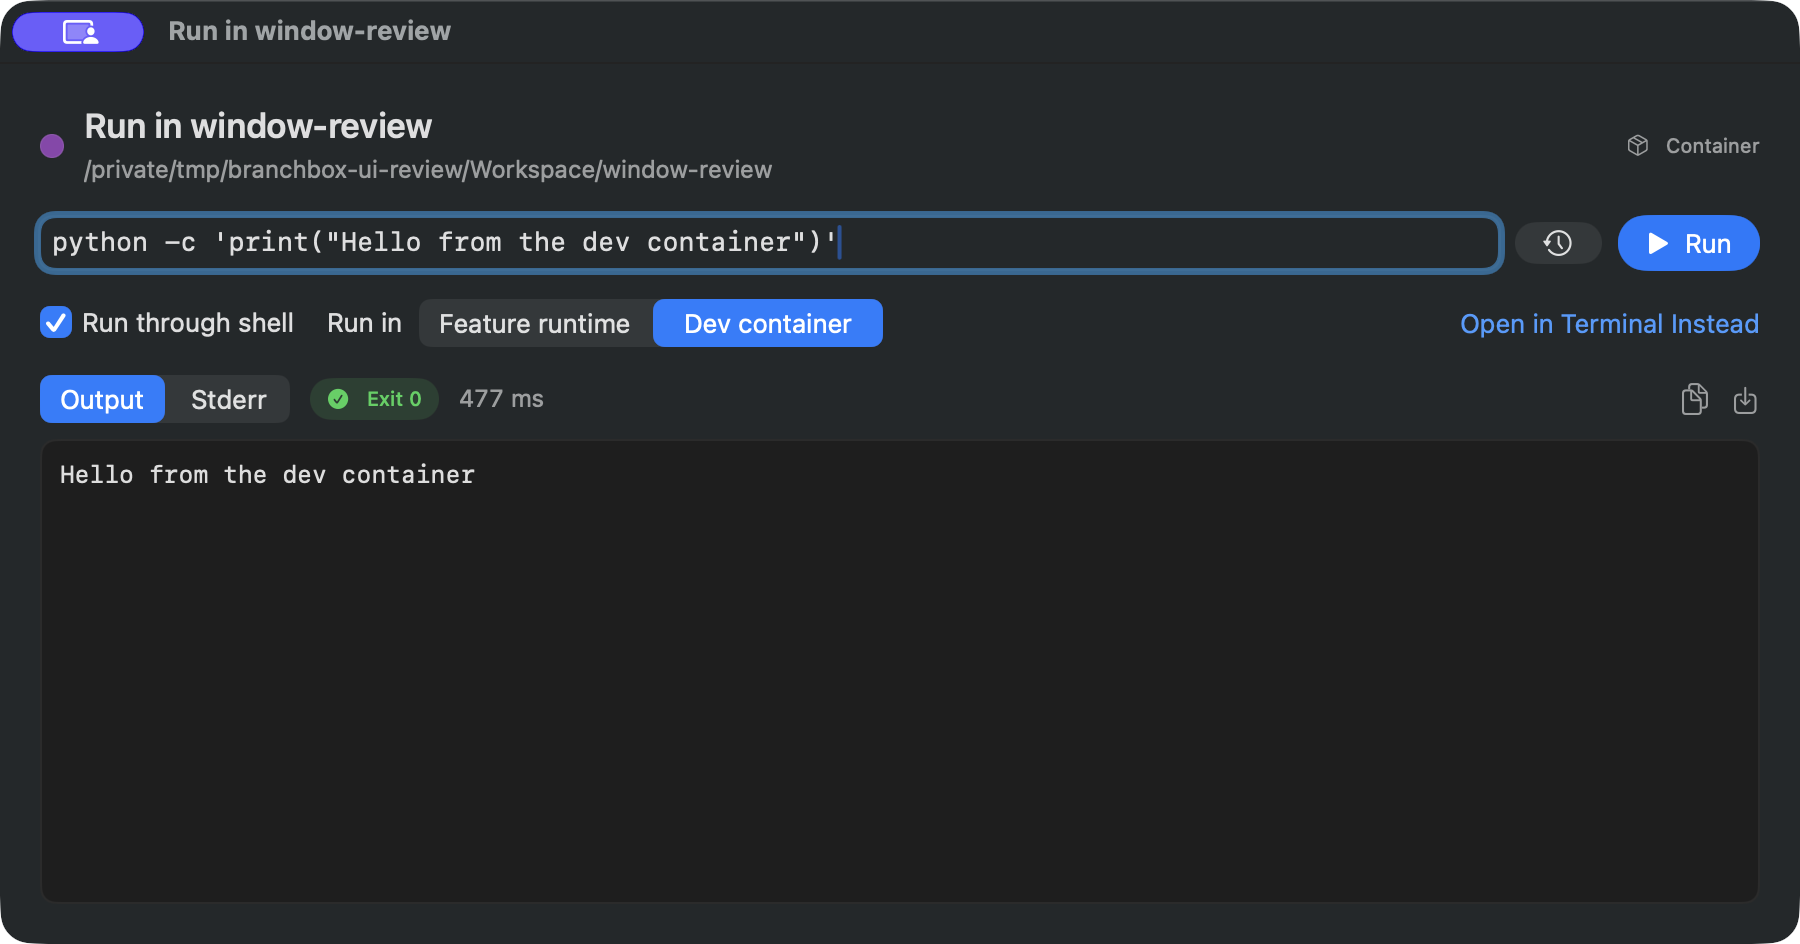Click the purple status dot beside the title

point(52,146)
